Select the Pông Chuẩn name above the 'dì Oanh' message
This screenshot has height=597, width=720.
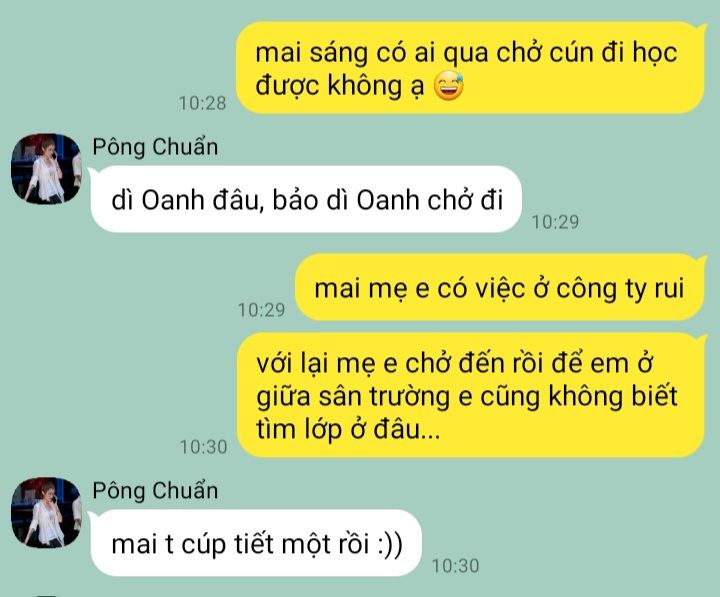[155, 147]
